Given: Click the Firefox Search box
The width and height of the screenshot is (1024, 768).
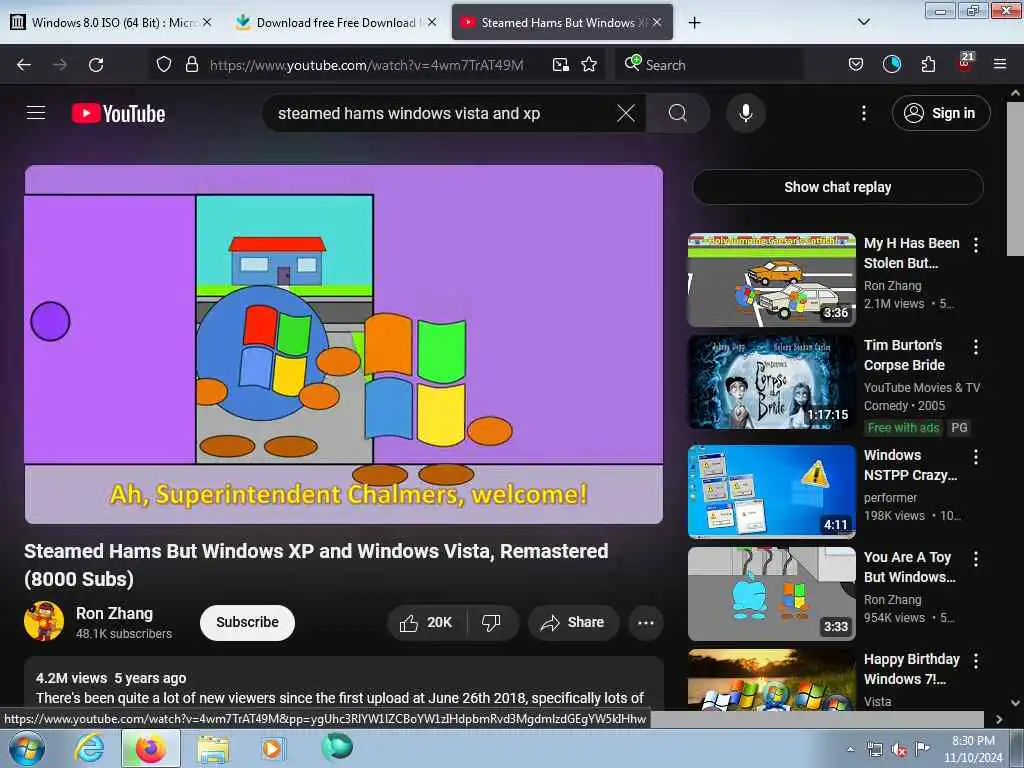Looking at the screenshot, I should [709, 65].
